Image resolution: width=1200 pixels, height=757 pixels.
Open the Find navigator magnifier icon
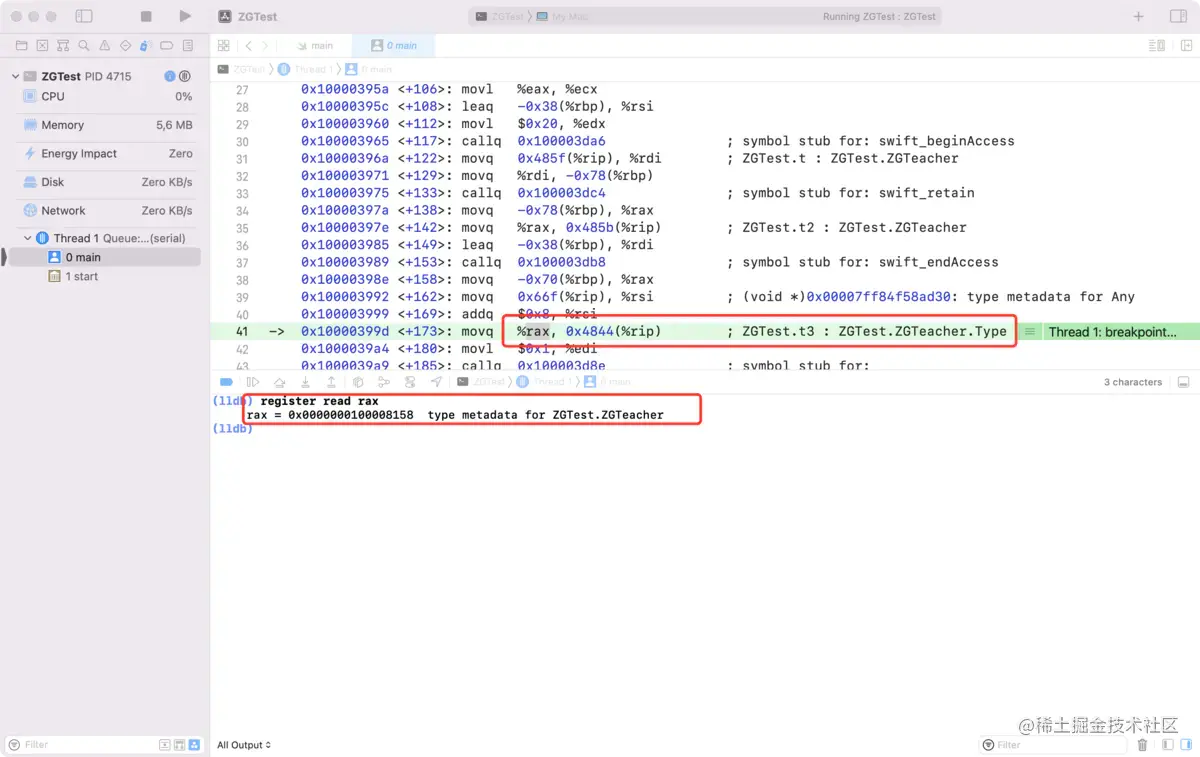(83, 46)
